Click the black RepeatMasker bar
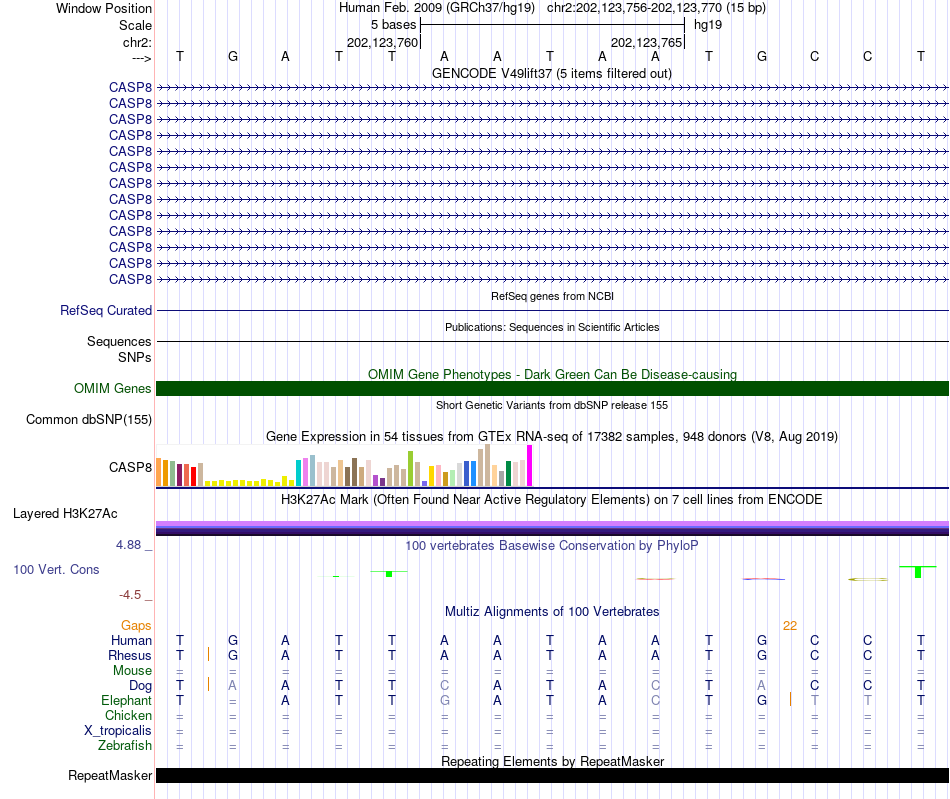 (552, 775)
